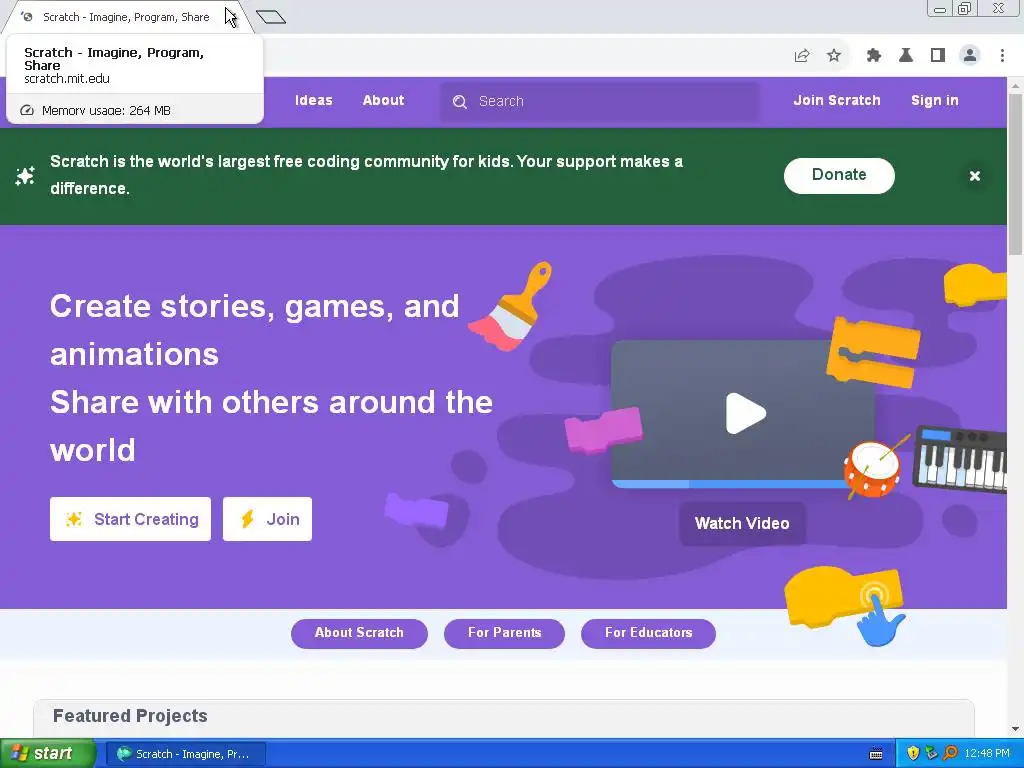Click the Start Creating button
Viewport: 1024px width, 768px height.
click(x=131, y=519)
